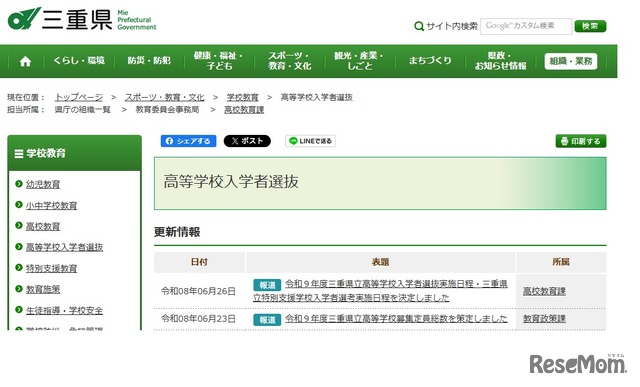The image size is (640, 387).
Task: Go to トップページ breadcrumb link
Action: point(79,98)
